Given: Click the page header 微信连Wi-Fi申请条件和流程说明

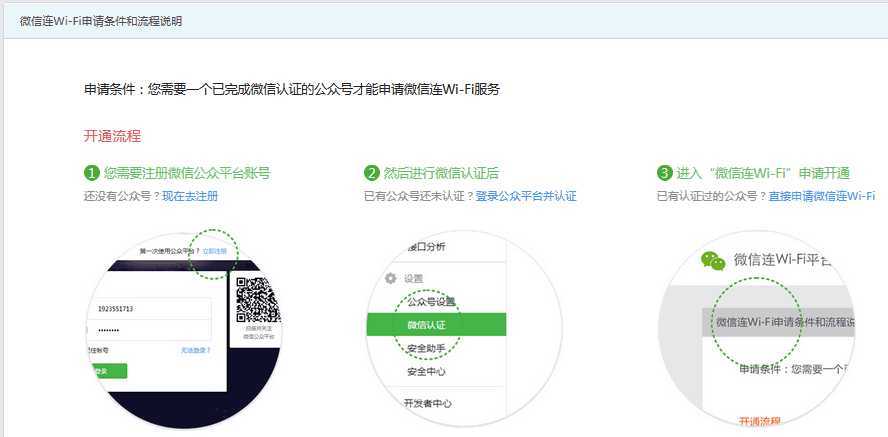Looking at the screenshot, I should [101, 22].
